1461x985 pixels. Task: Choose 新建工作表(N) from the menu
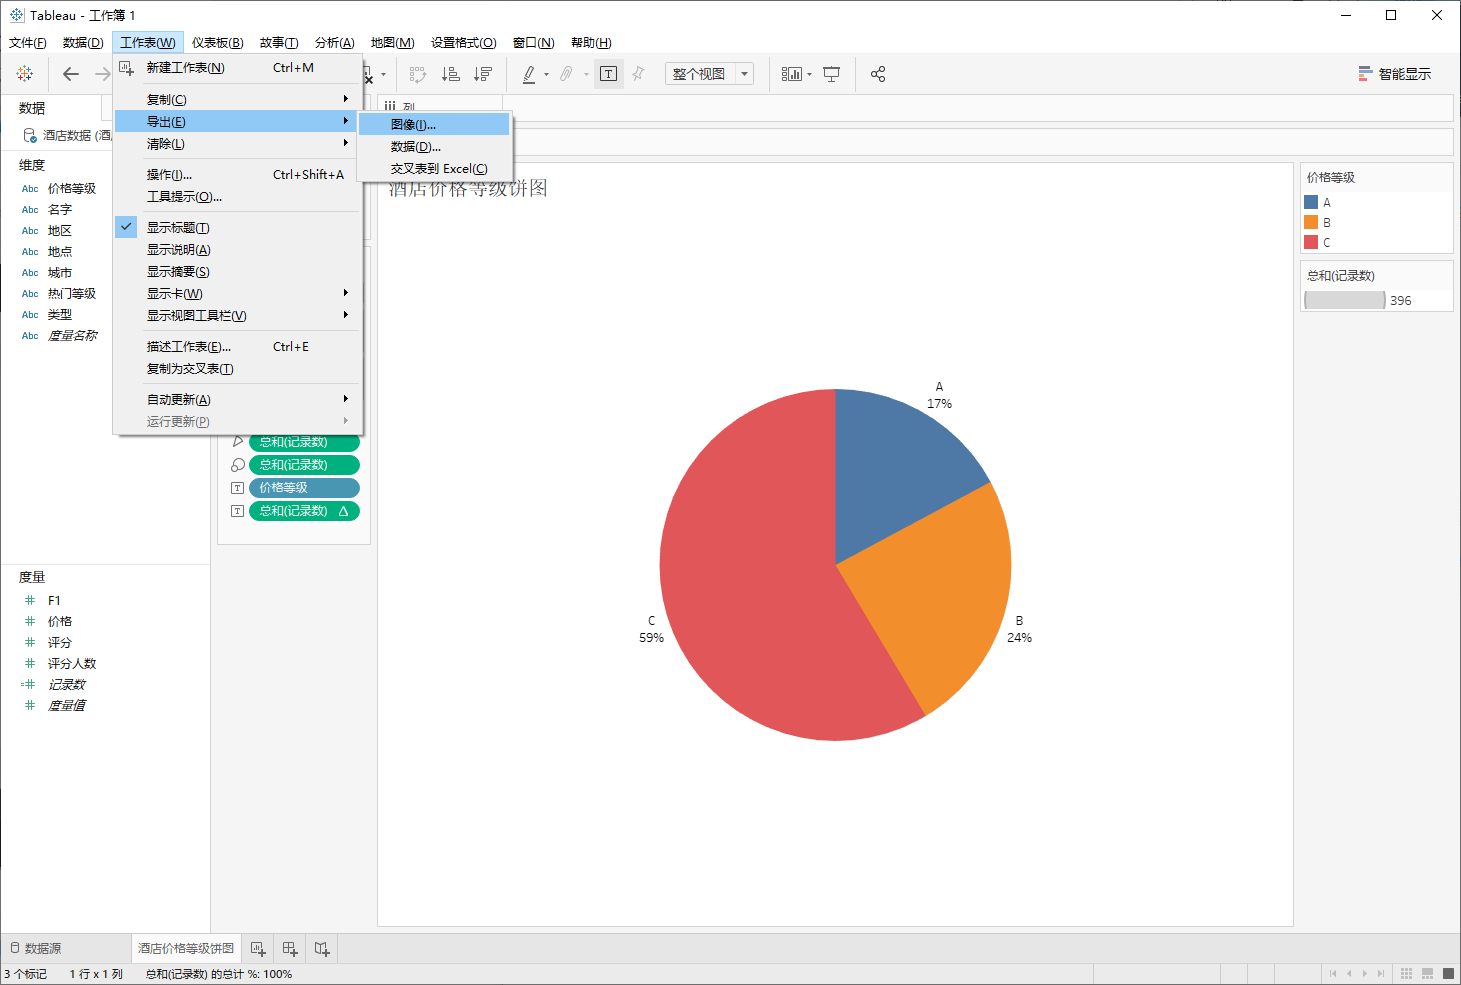(x=238, y=68)
